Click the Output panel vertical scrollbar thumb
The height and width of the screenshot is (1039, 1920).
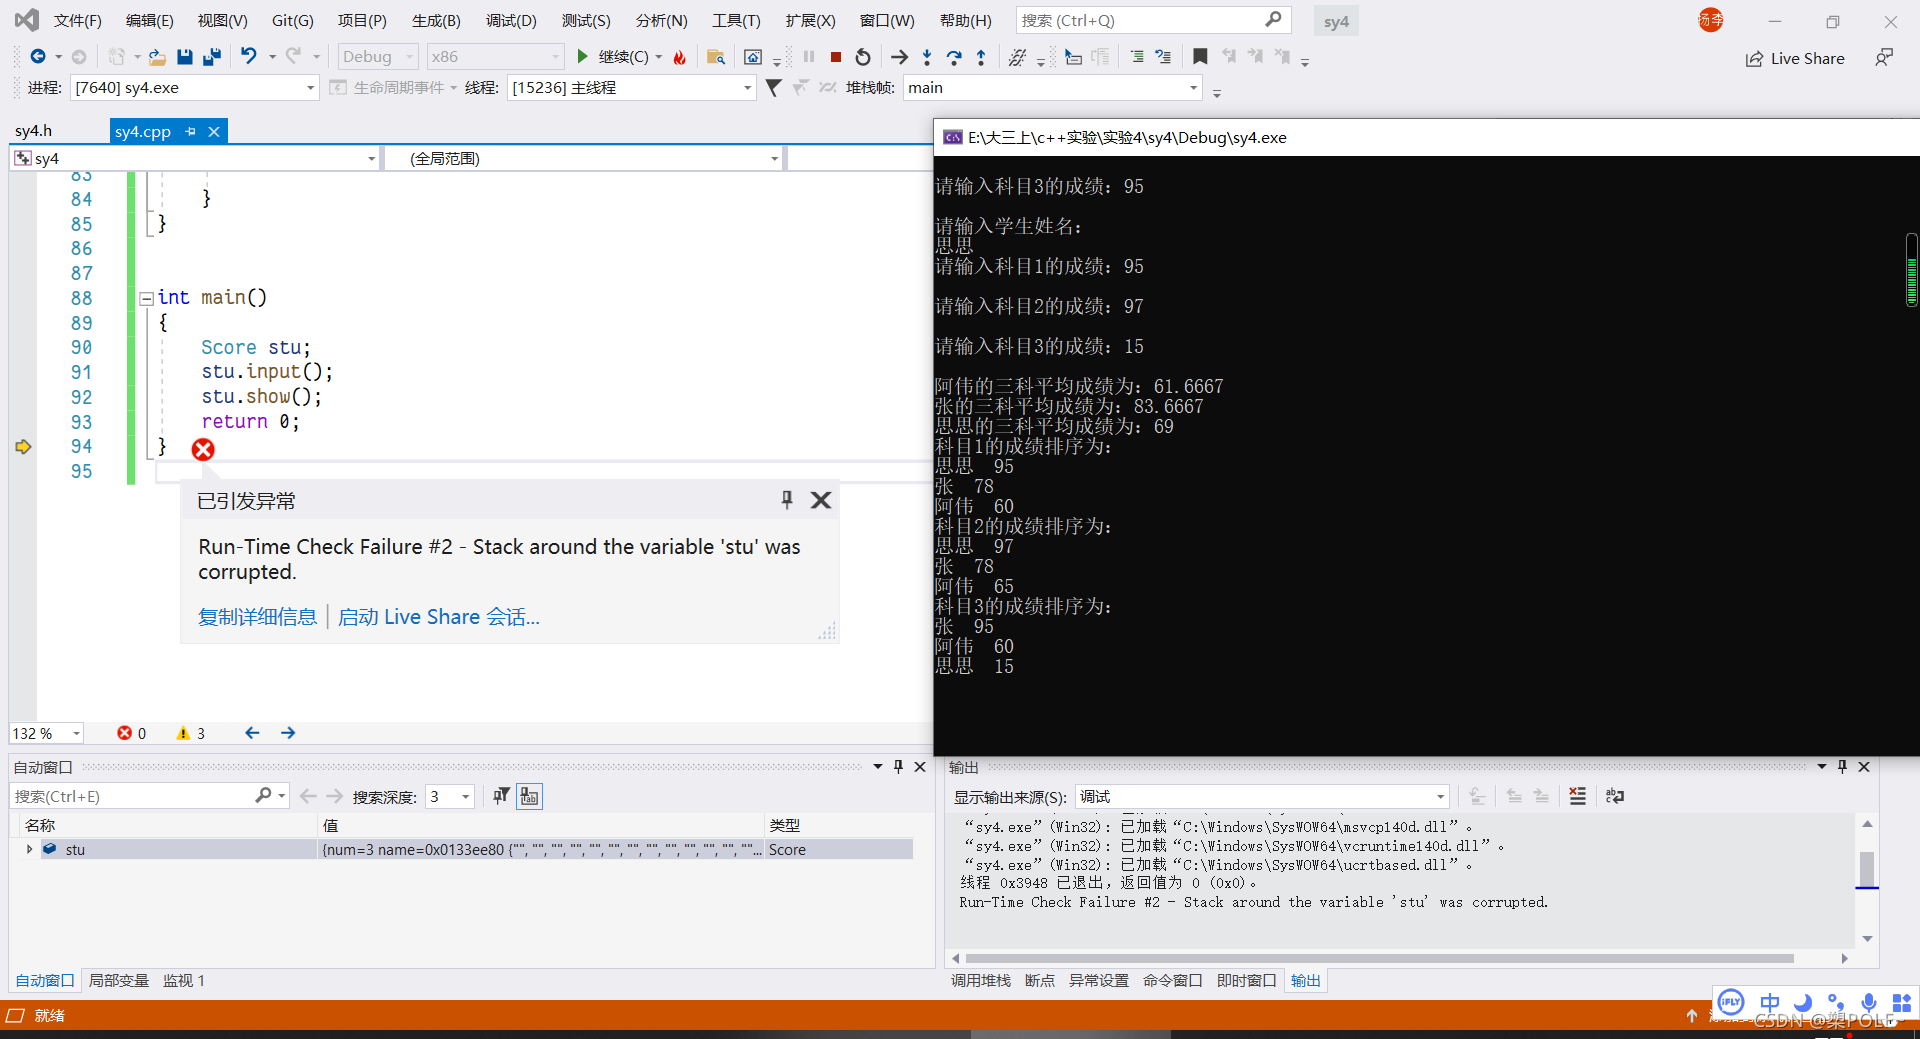tap(1867, 869)
